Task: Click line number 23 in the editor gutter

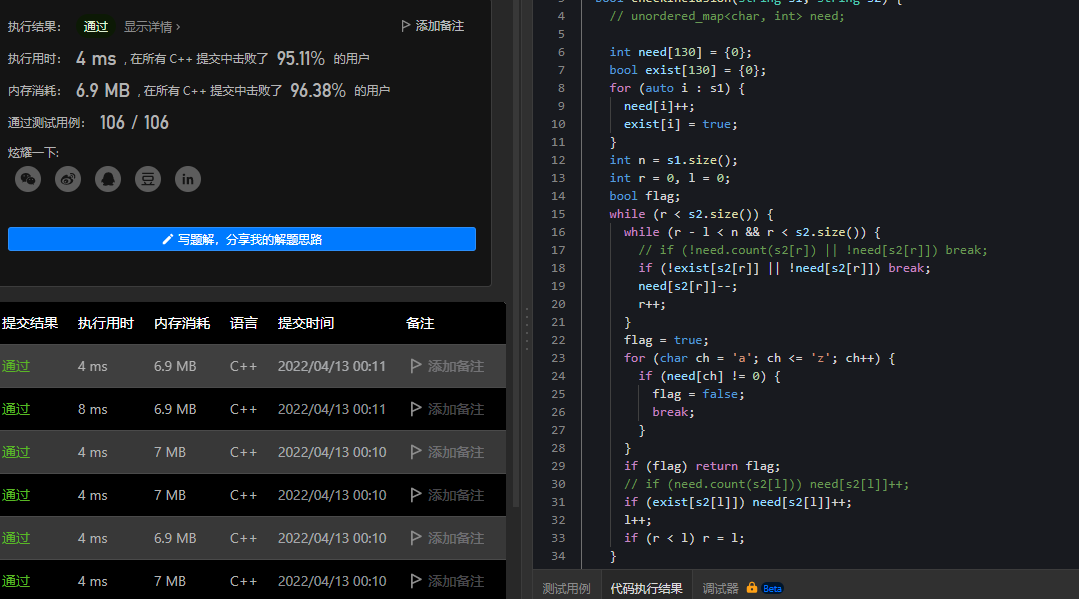Action: [x=558, y=358]
